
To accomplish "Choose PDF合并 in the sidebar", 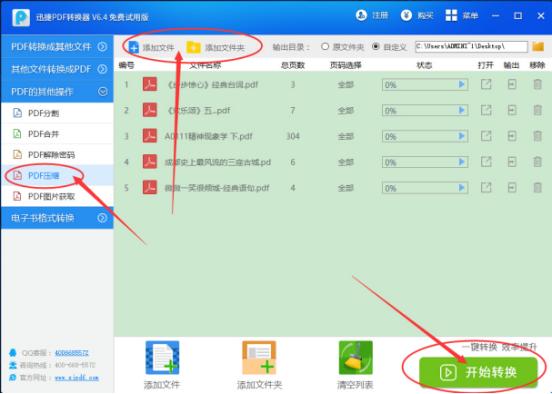I will [57, 134].
